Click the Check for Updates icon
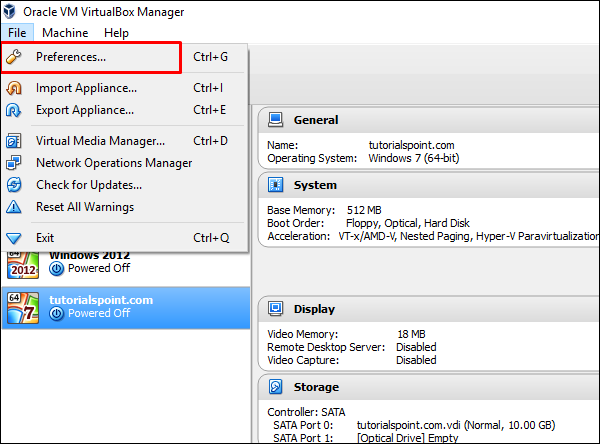 (14, 185)
